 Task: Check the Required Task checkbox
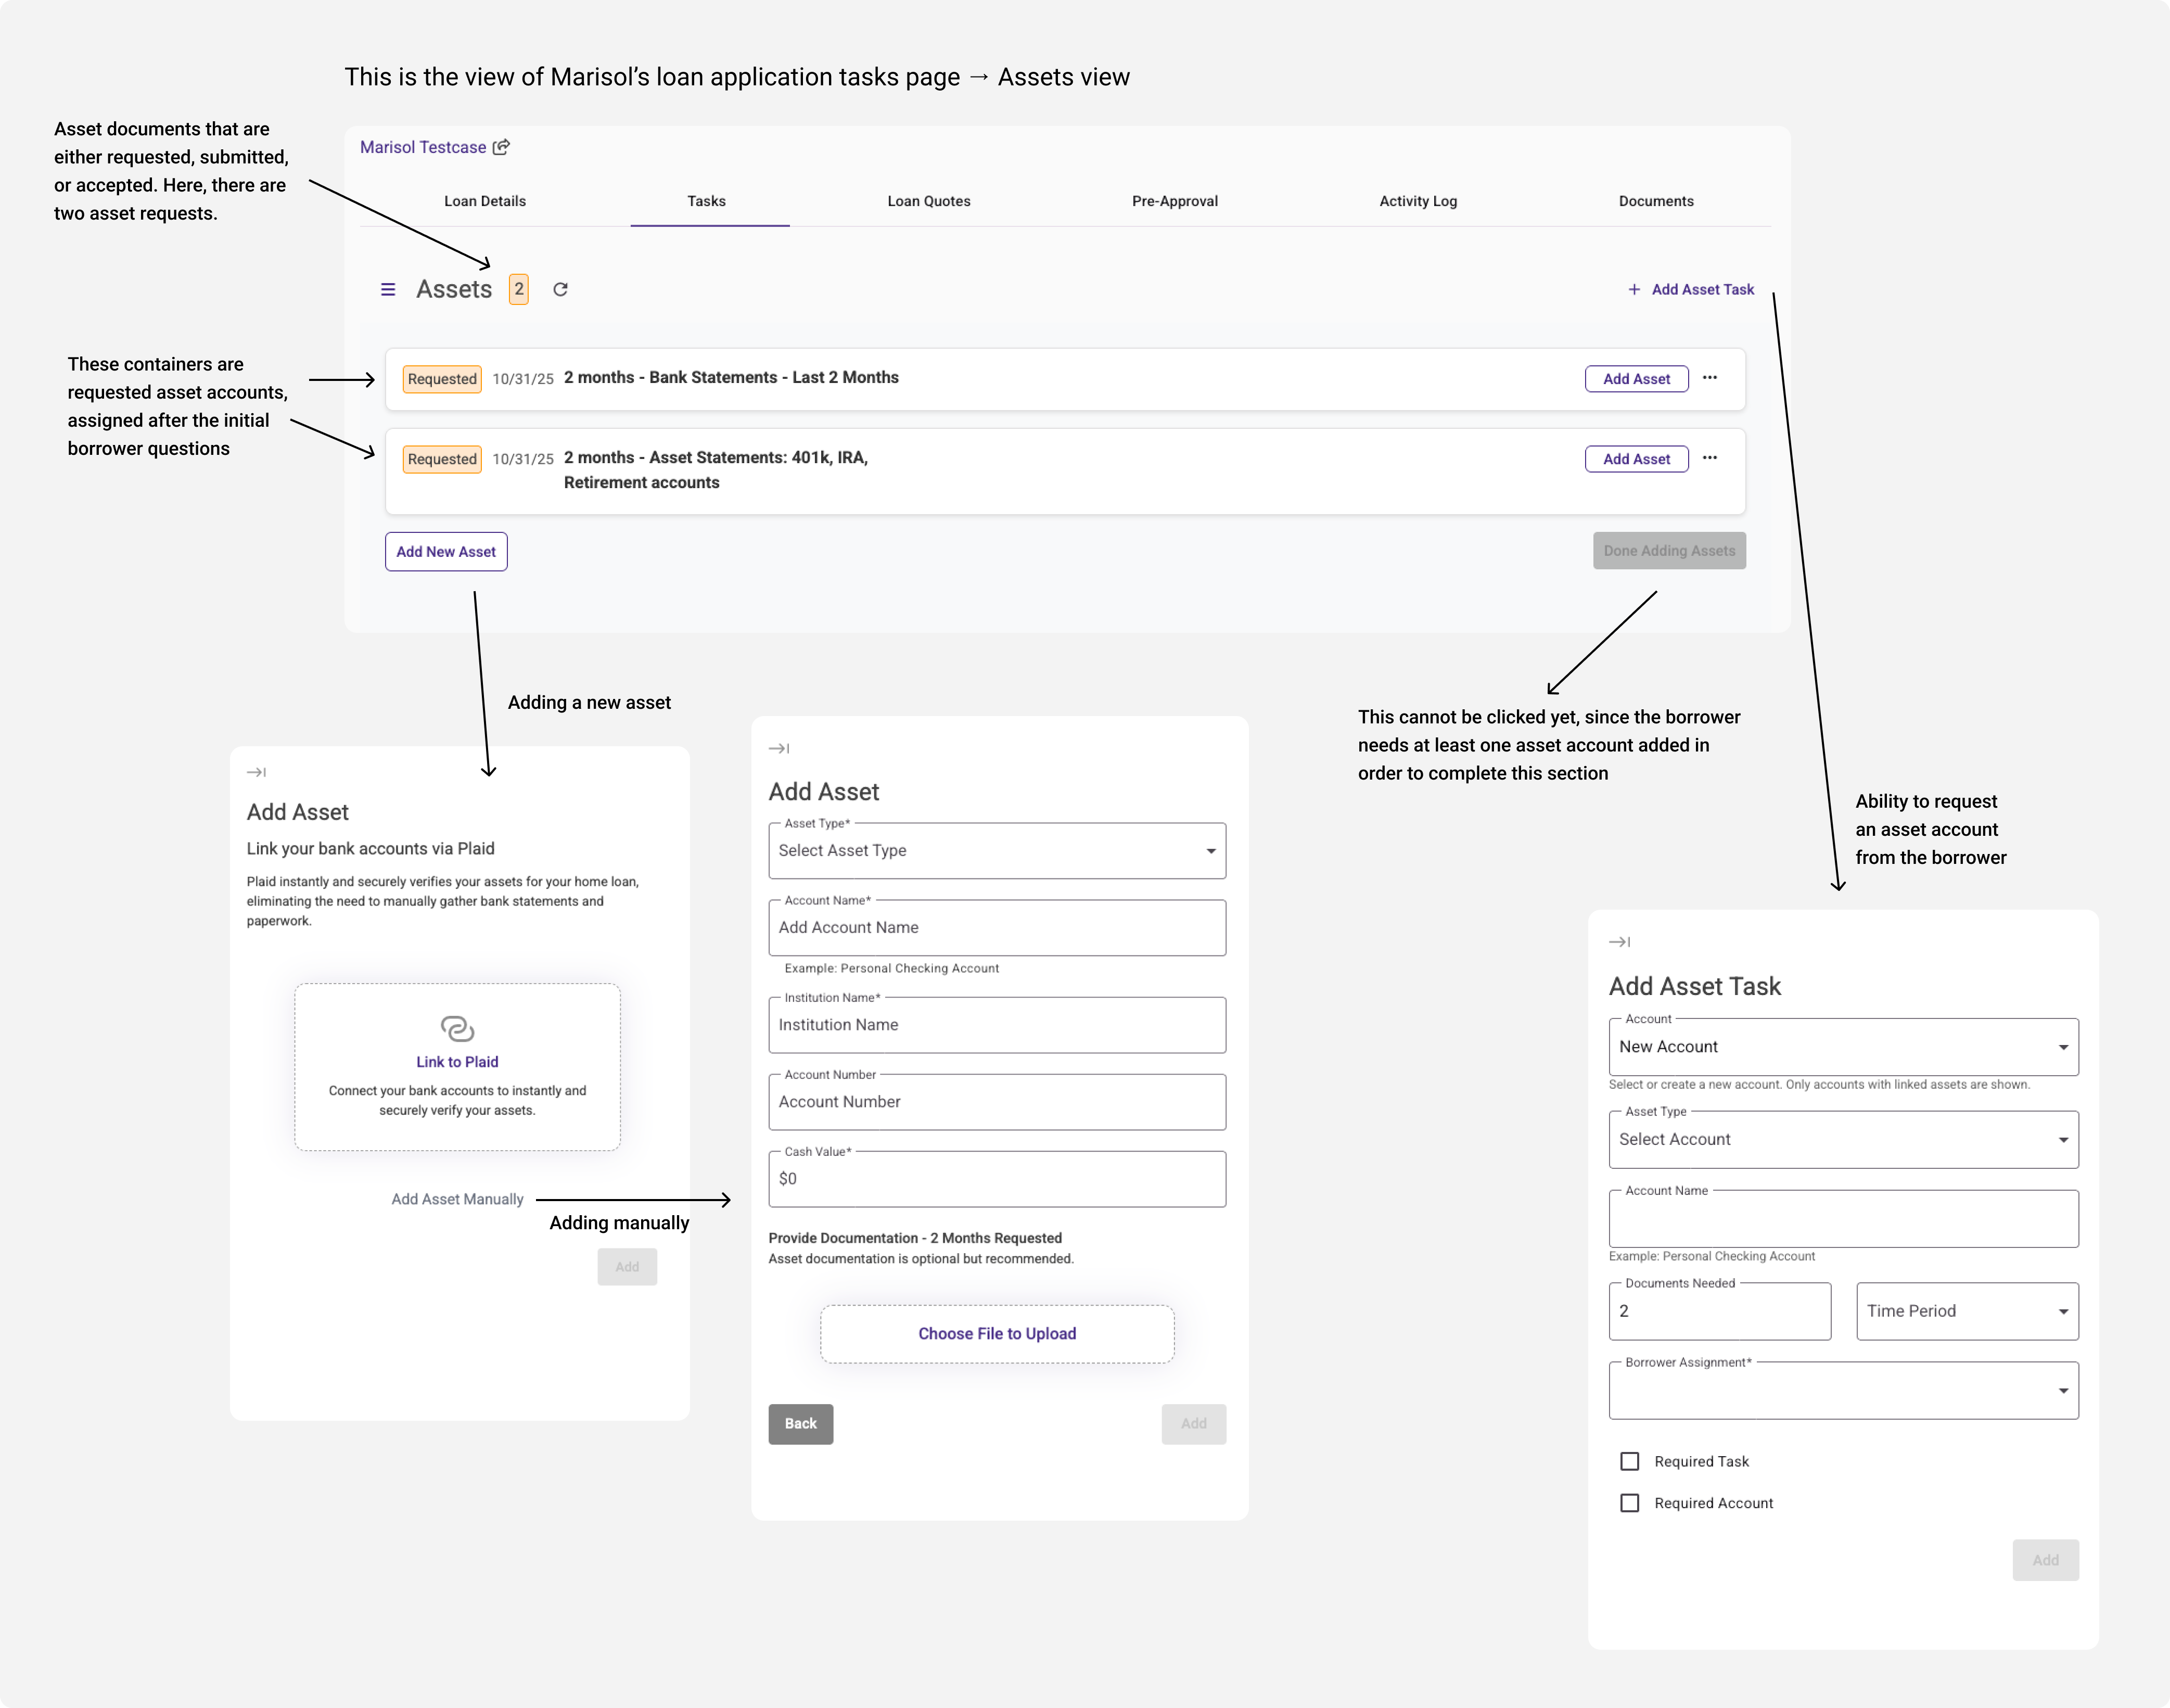[1630, 1462]
